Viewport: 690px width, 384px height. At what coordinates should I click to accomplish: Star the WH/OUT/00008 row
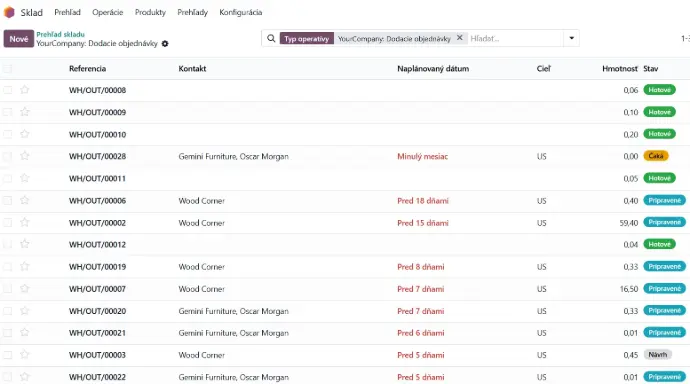(25, 90)
